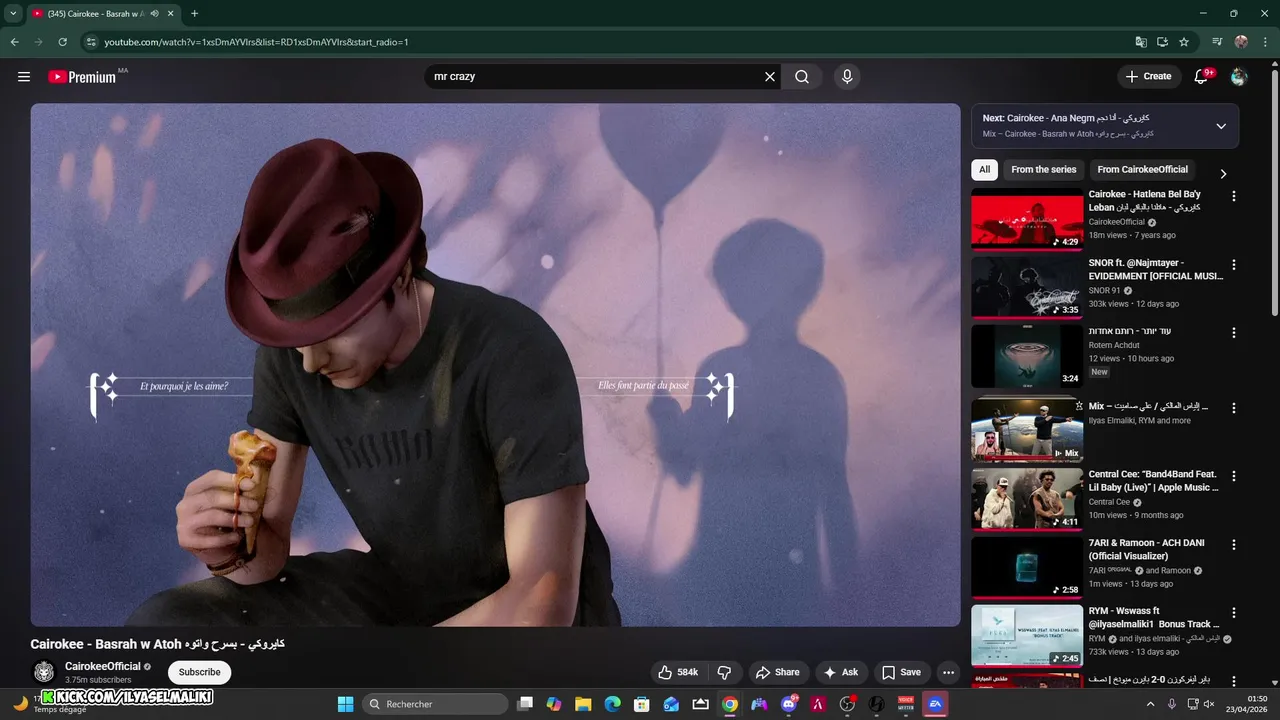This screenshot has height=720, width=1280.
Task: Open Central Cee channel name
Action: click(x=1109, y=502)
